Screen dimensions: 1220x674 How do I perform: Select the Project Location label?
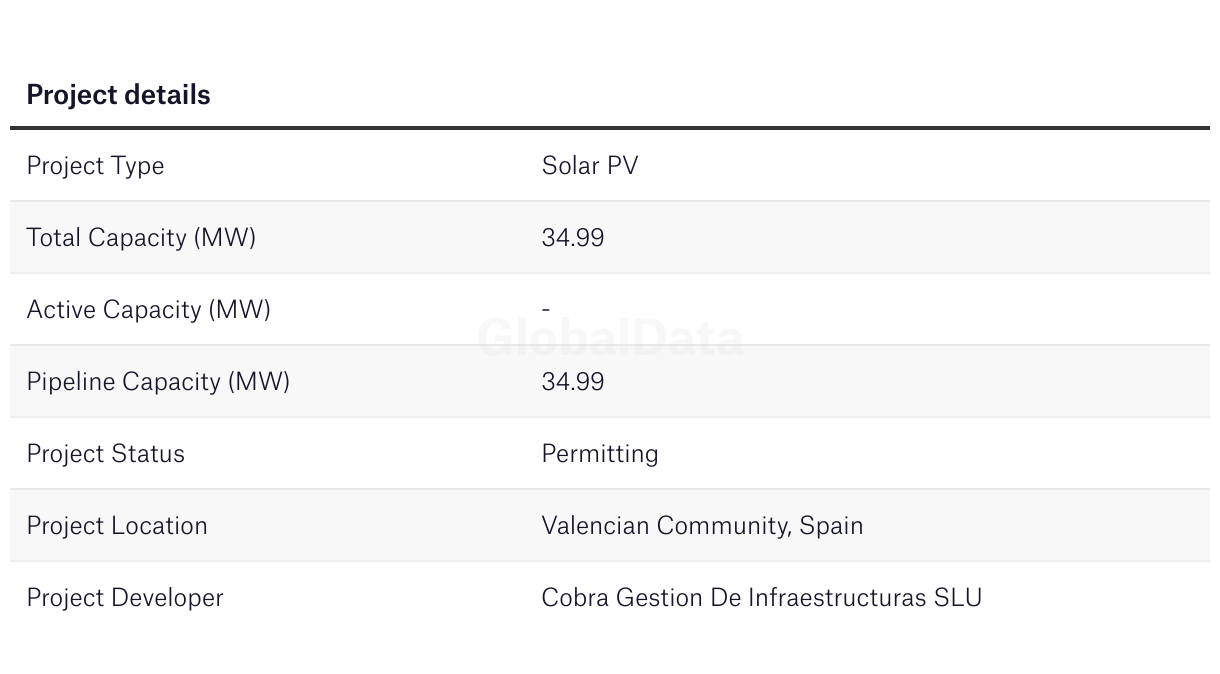117,526
